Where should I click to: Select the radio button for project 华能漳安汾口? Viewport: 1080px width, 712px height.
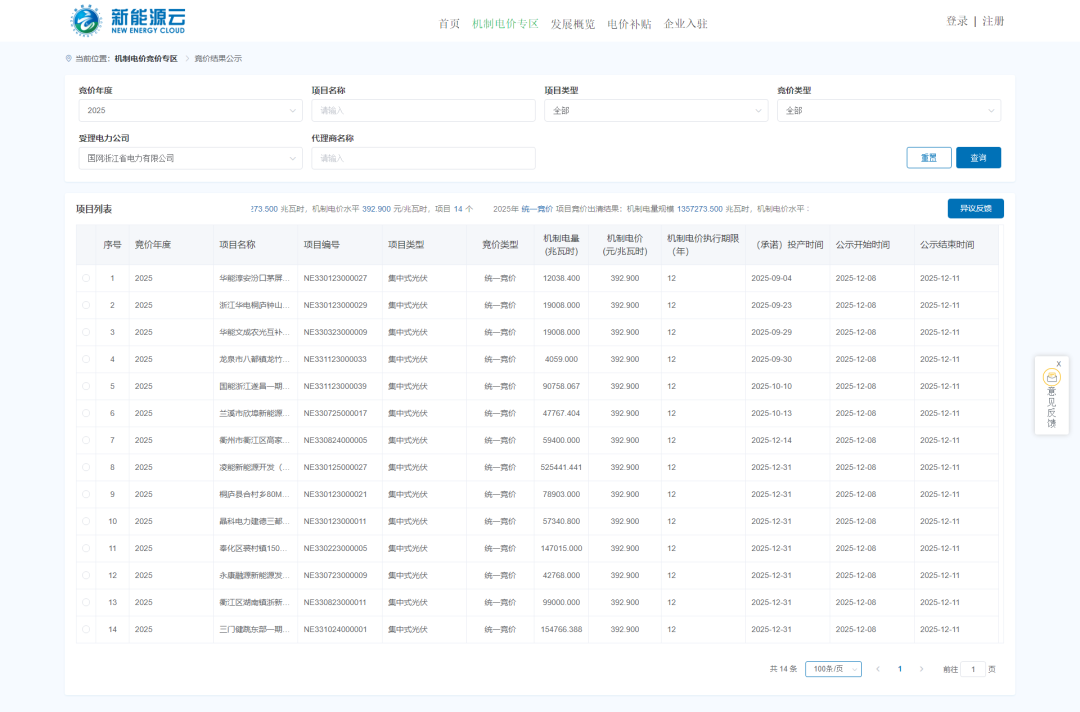[x=86, y=278]
